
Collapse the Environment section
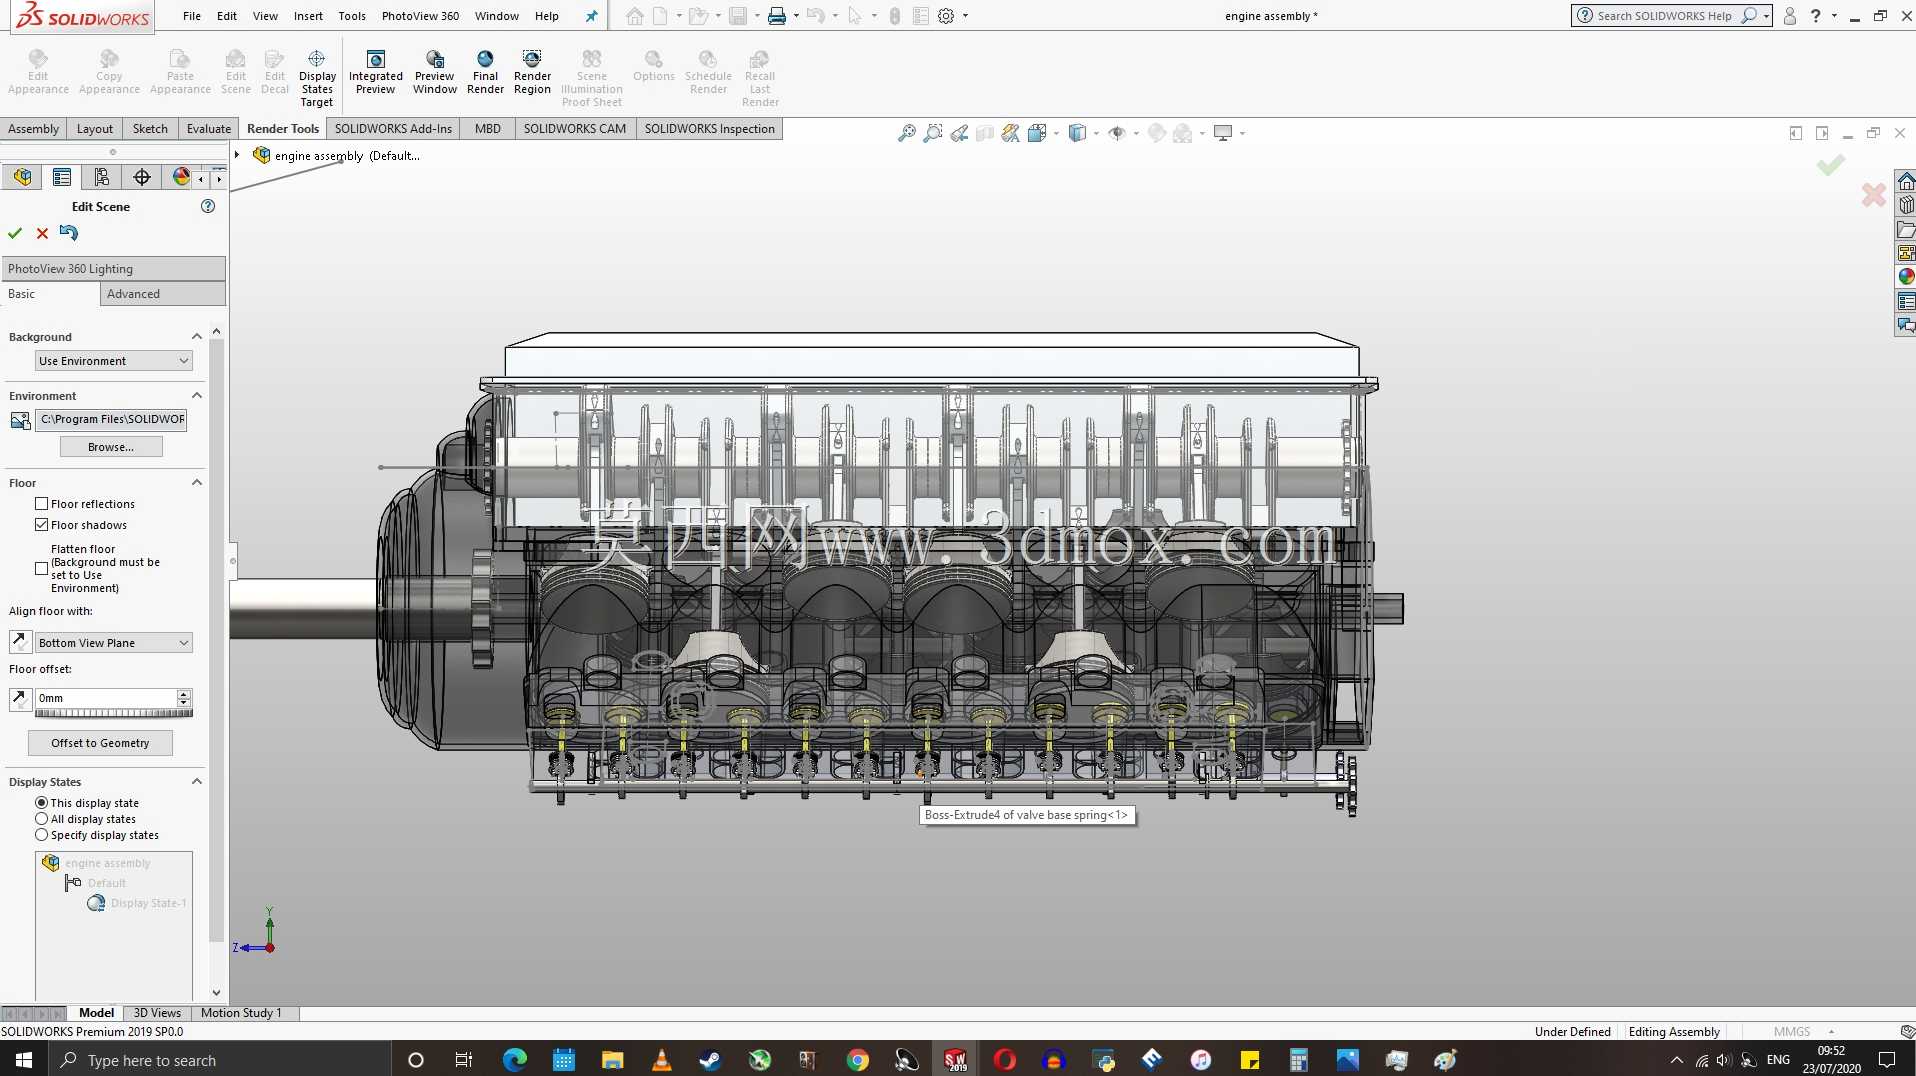197,396
